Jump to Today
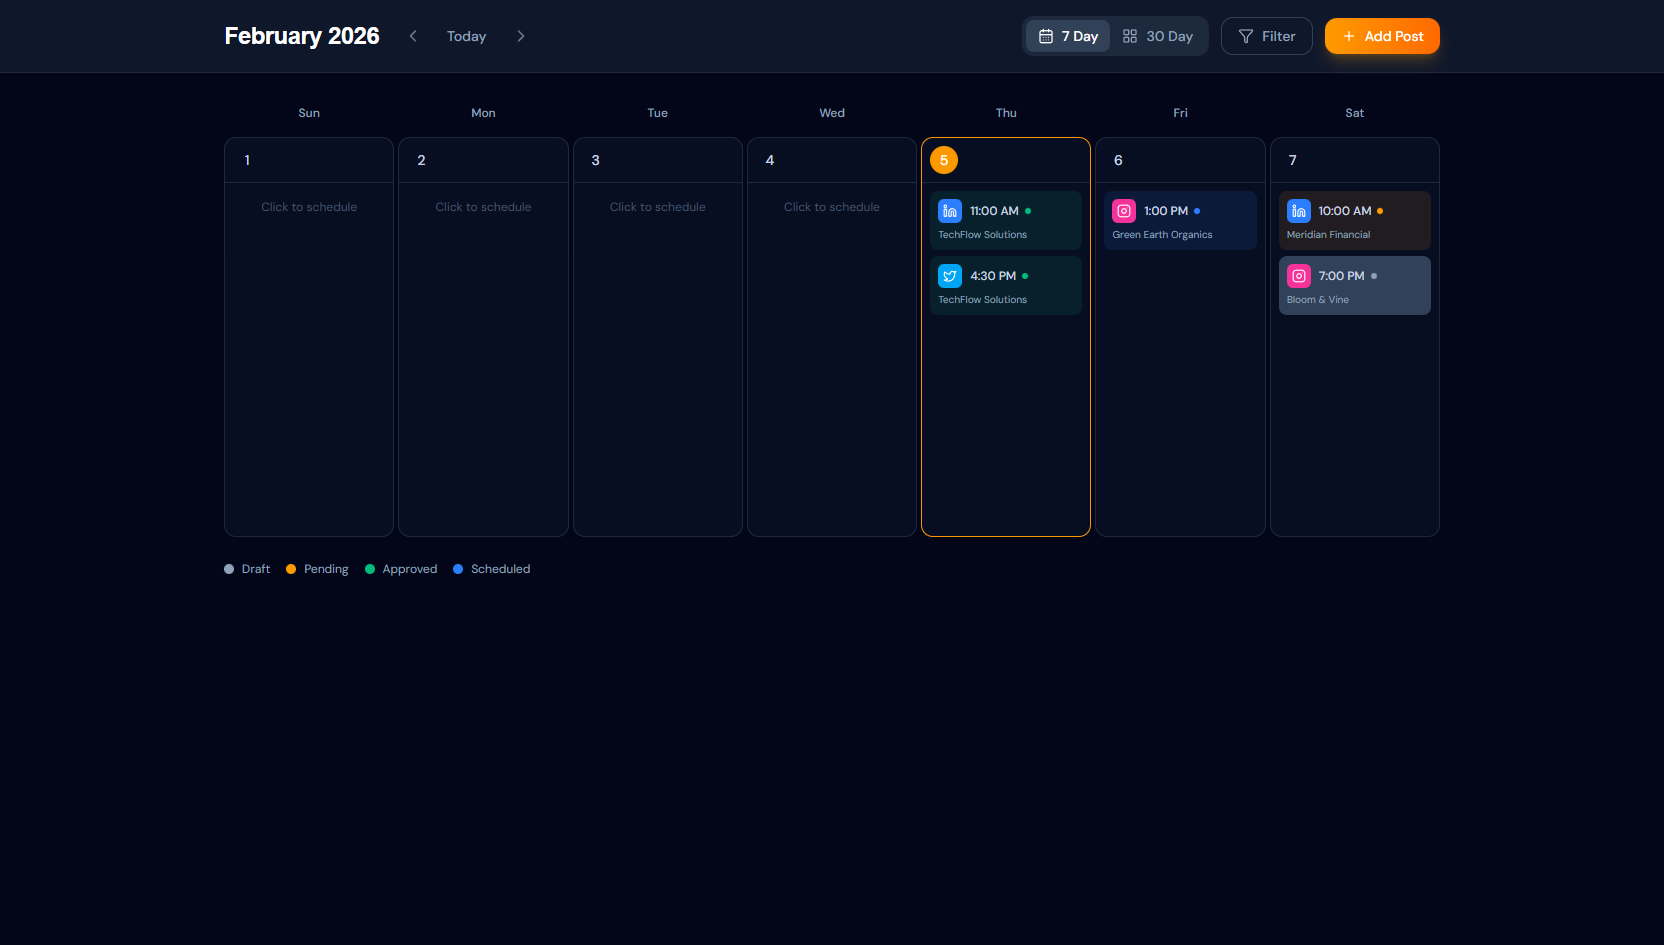 tap(466, 36)
